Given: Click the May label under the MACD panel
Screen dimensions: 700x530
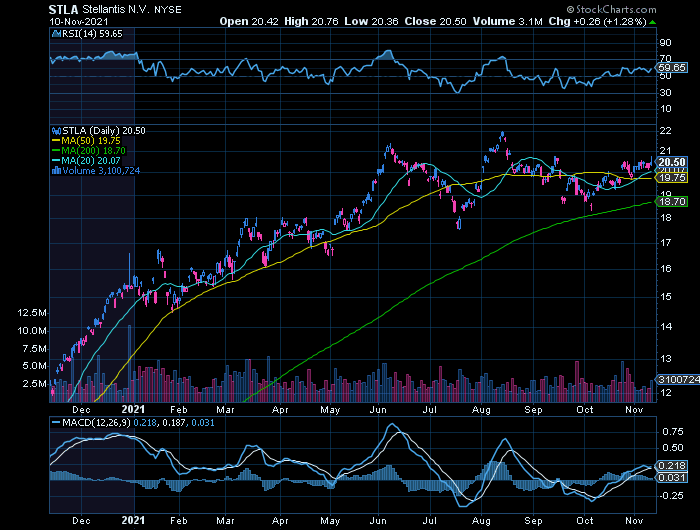Looking at the screenshot, I should pos(330,521).
